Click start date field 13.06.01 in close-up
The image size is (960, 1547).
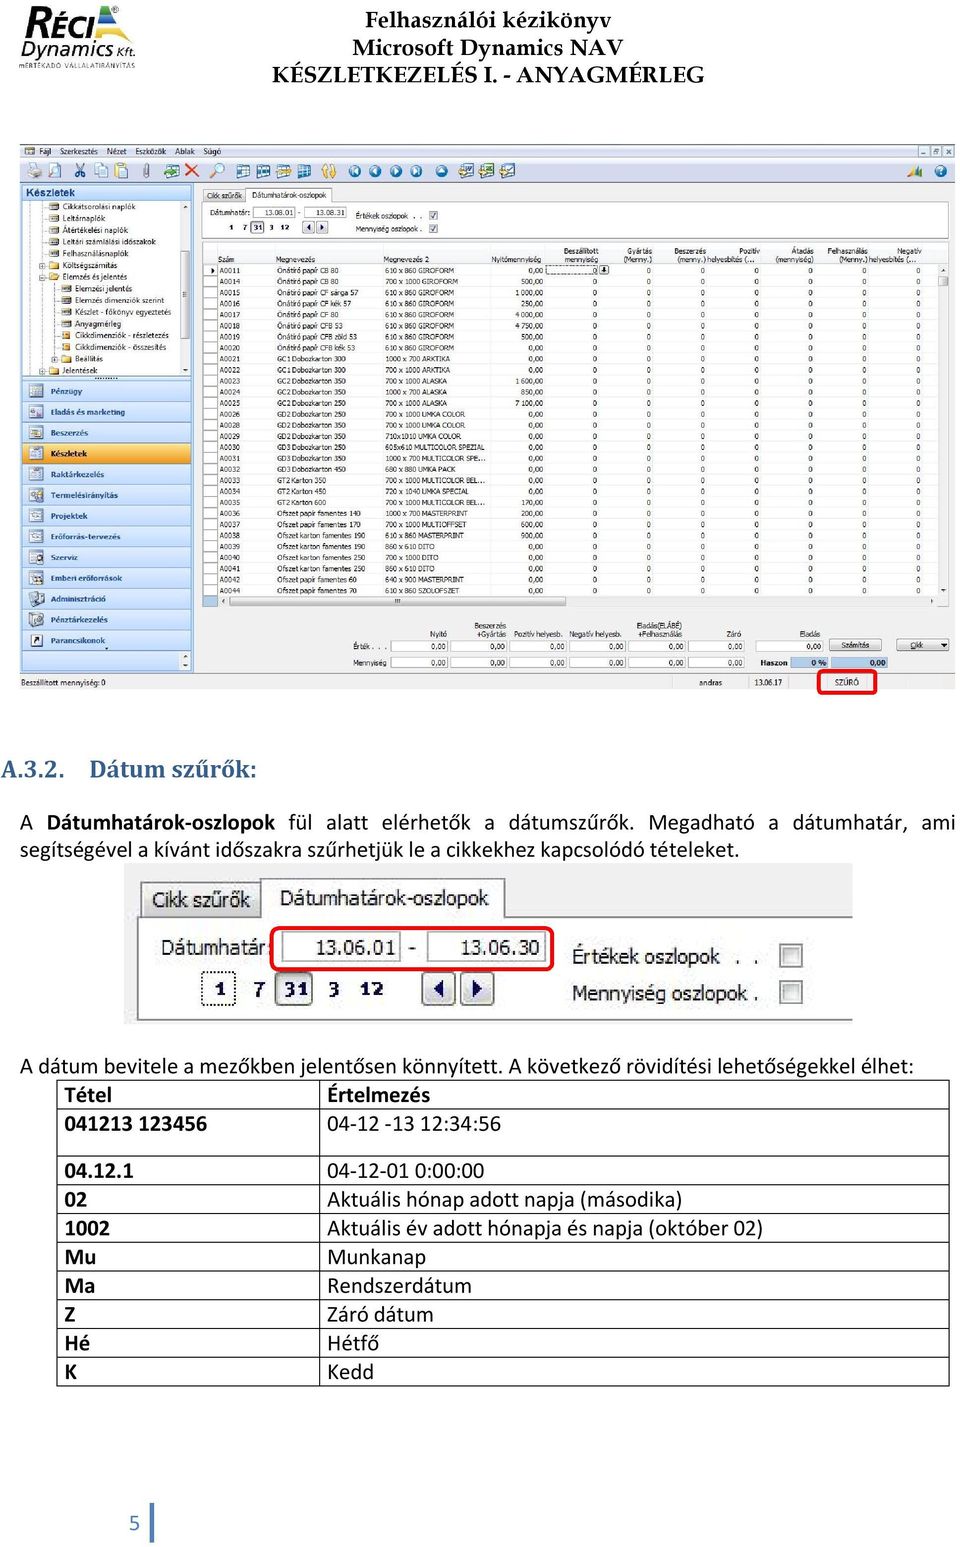341,946
